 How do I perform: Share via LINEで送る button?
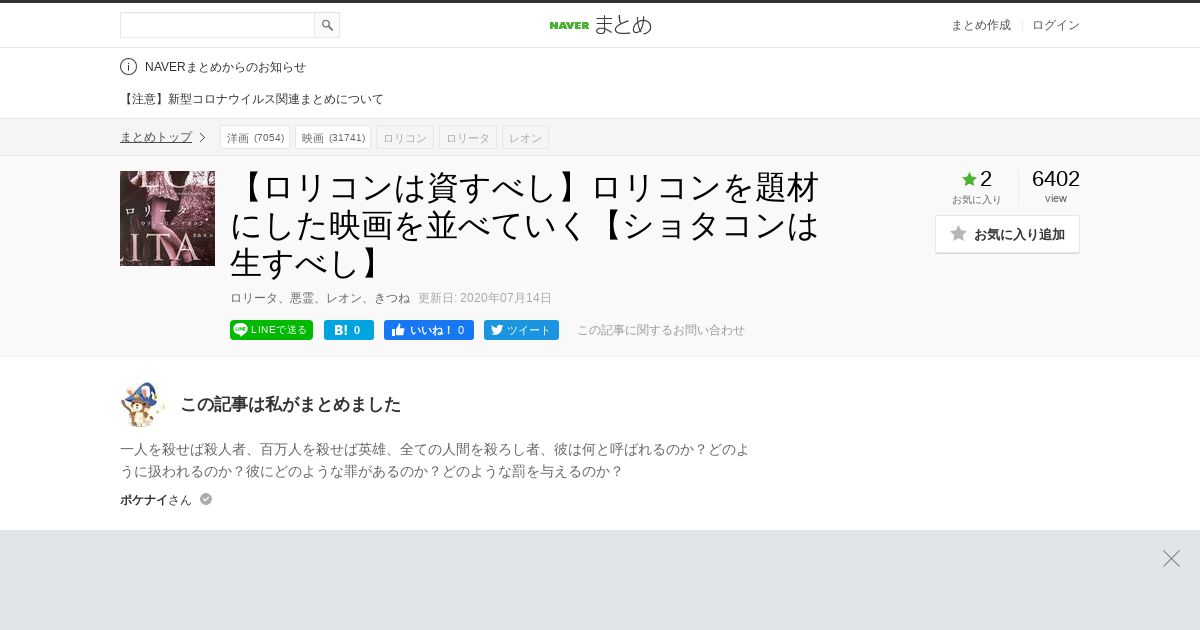pos(271,330)
